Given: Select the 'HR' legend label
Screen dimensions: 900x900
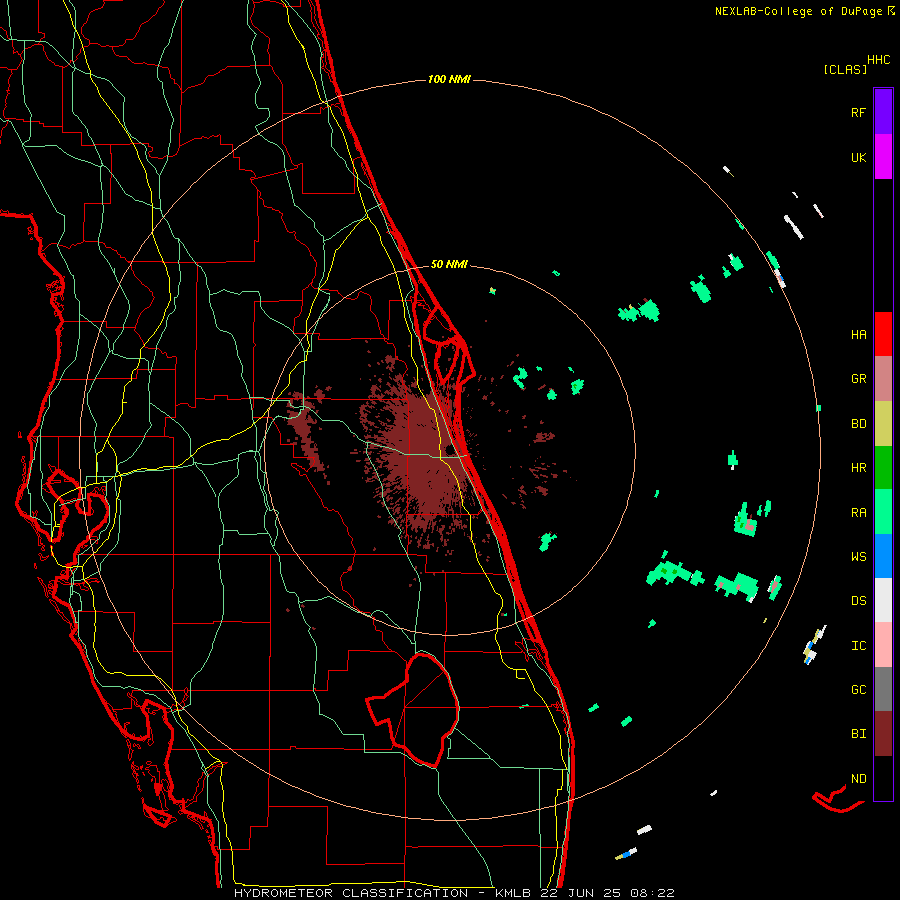Looking at the screenshot, I should pyautogui.click(x=858, y=468).
